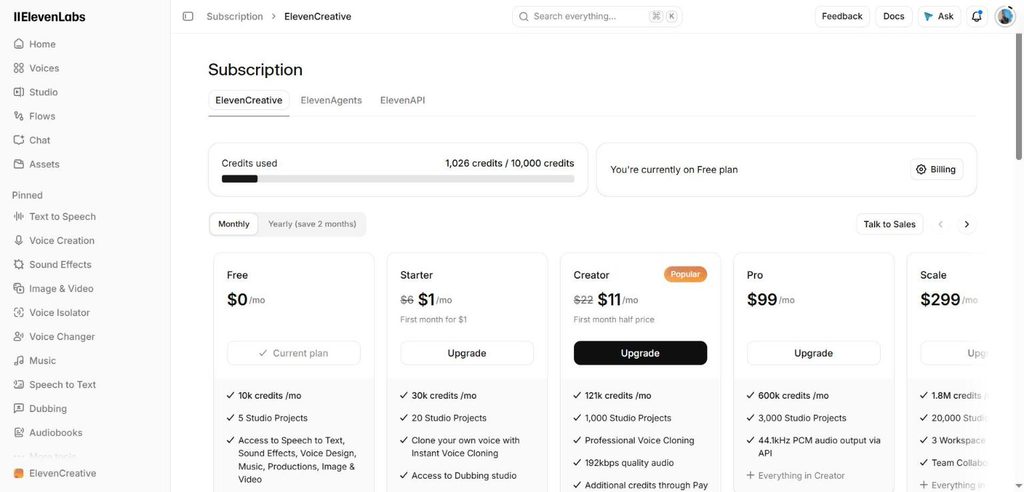Open the Voices section icon

(x=18, y=68)
